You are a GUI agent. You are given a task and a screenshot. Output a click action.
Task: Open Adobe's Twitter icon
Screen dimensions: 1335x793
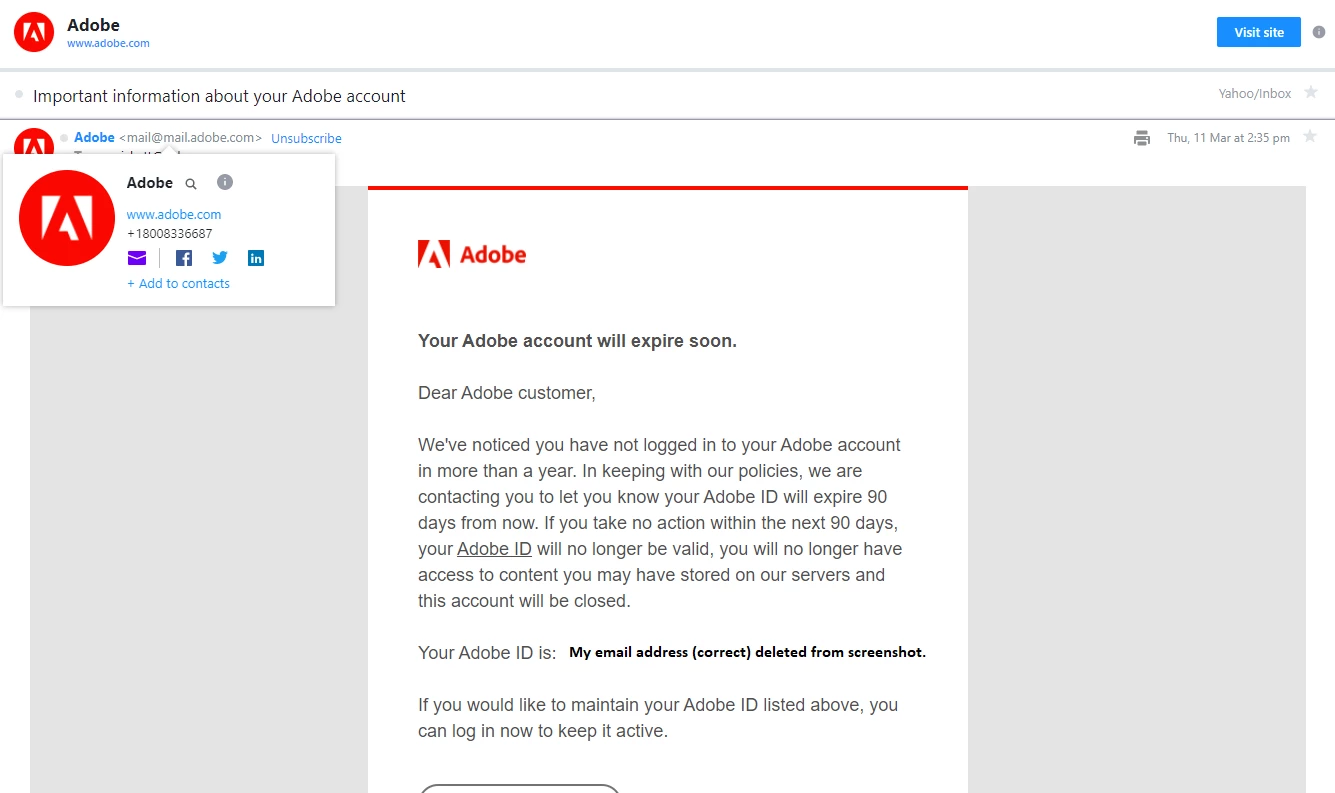220,258
